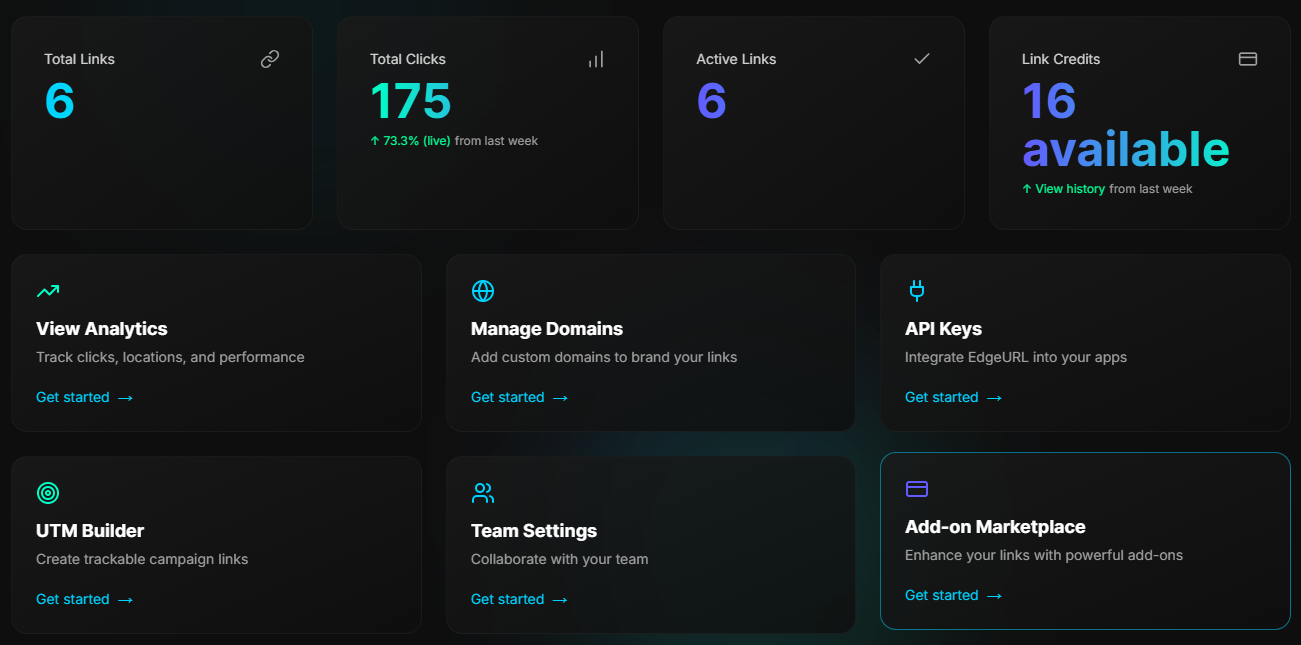Click the target icon above UTM Builder
Viewport: 1301px width, 645px height.
(48, 492)
